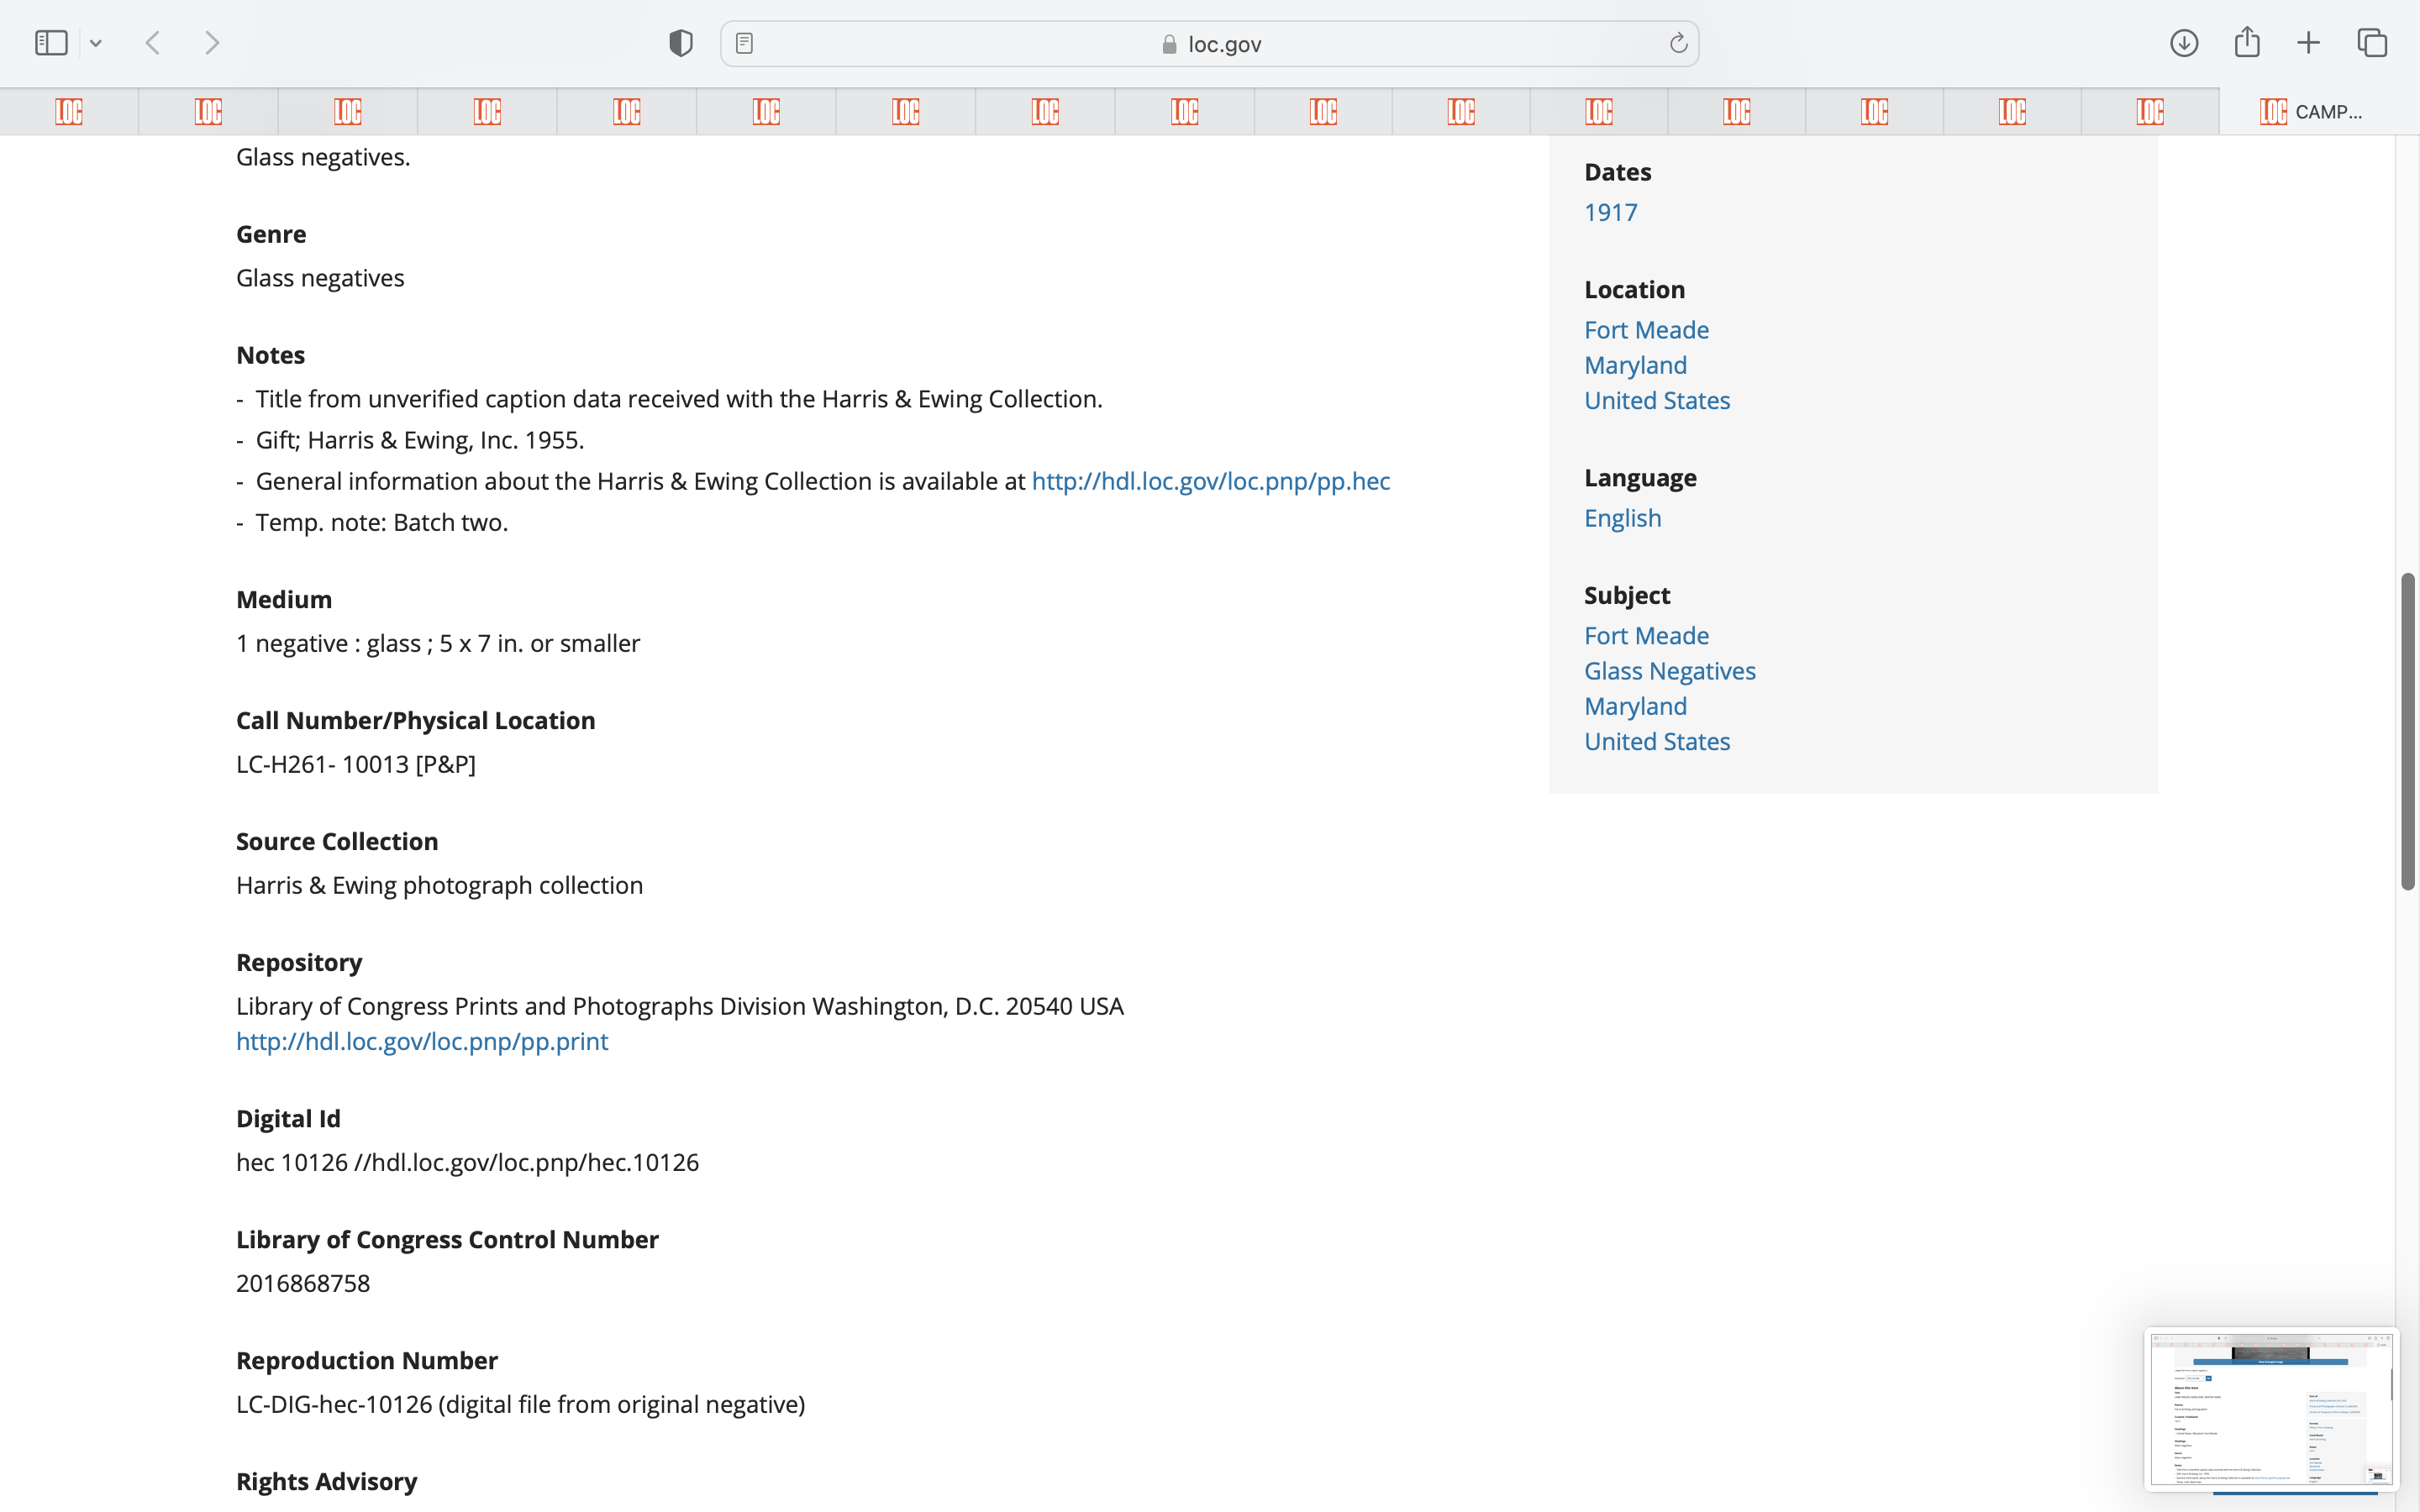Click the English language link

pyautogui.click(x=1622, y=518)
